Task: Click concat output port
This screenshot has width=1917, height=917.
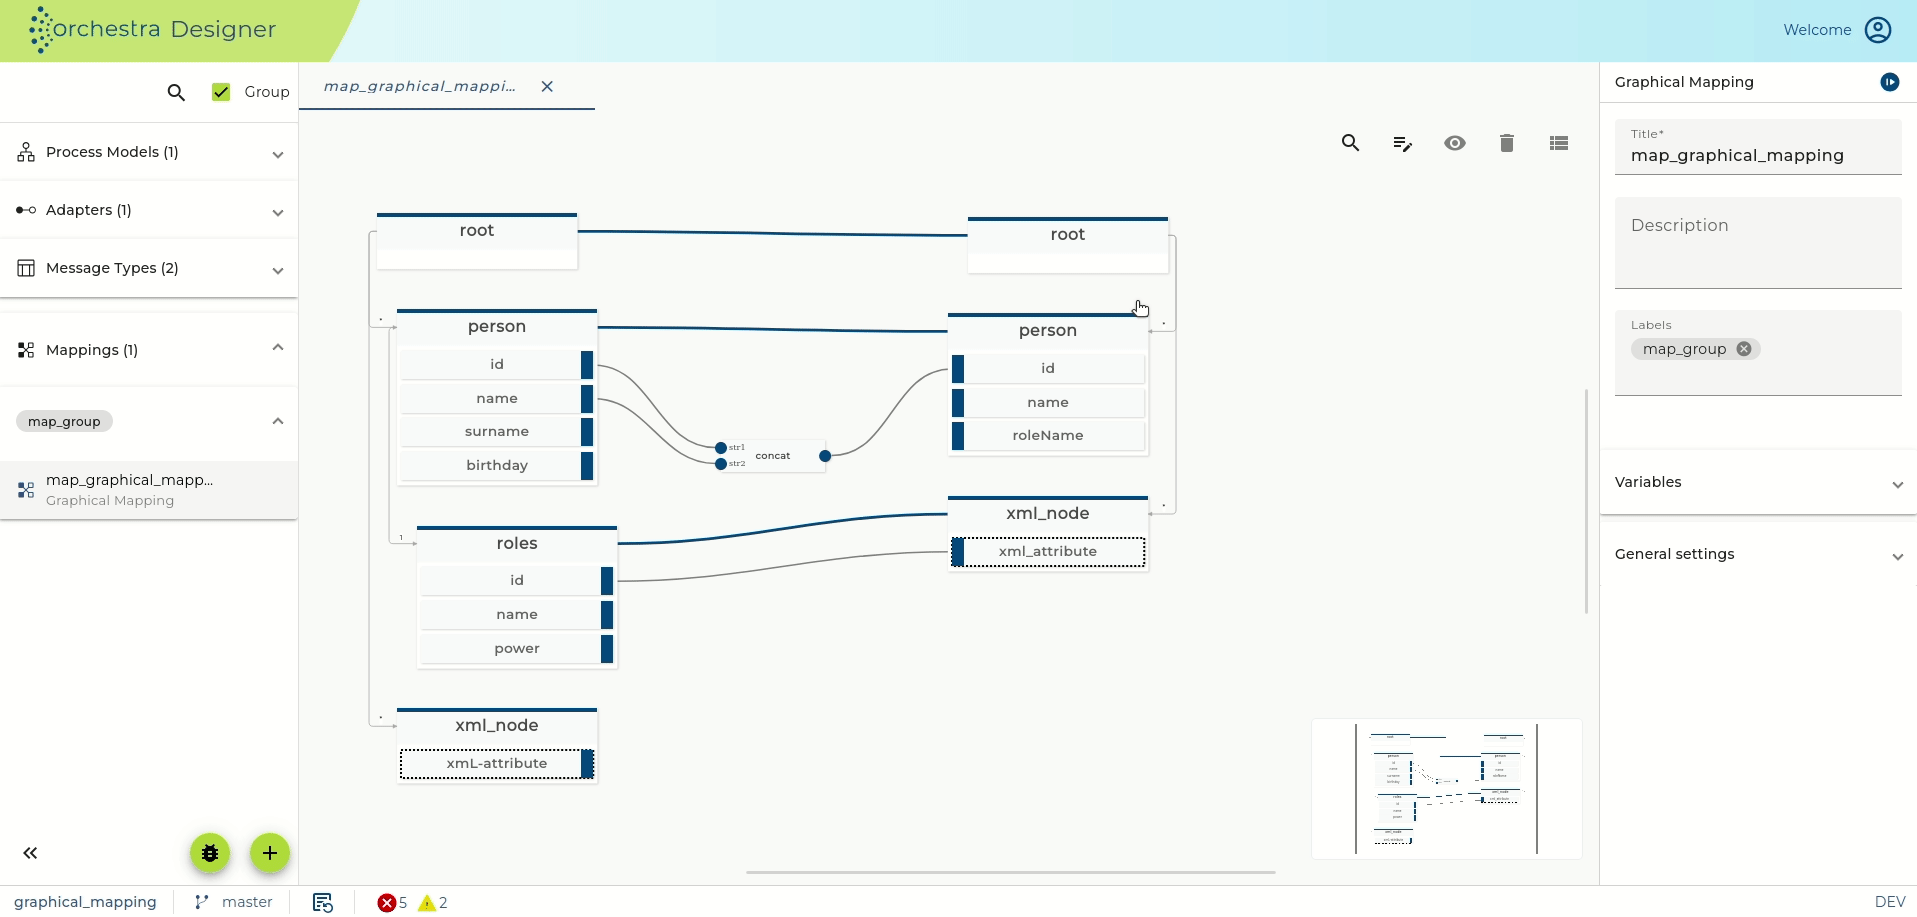Action: point(825,456)
